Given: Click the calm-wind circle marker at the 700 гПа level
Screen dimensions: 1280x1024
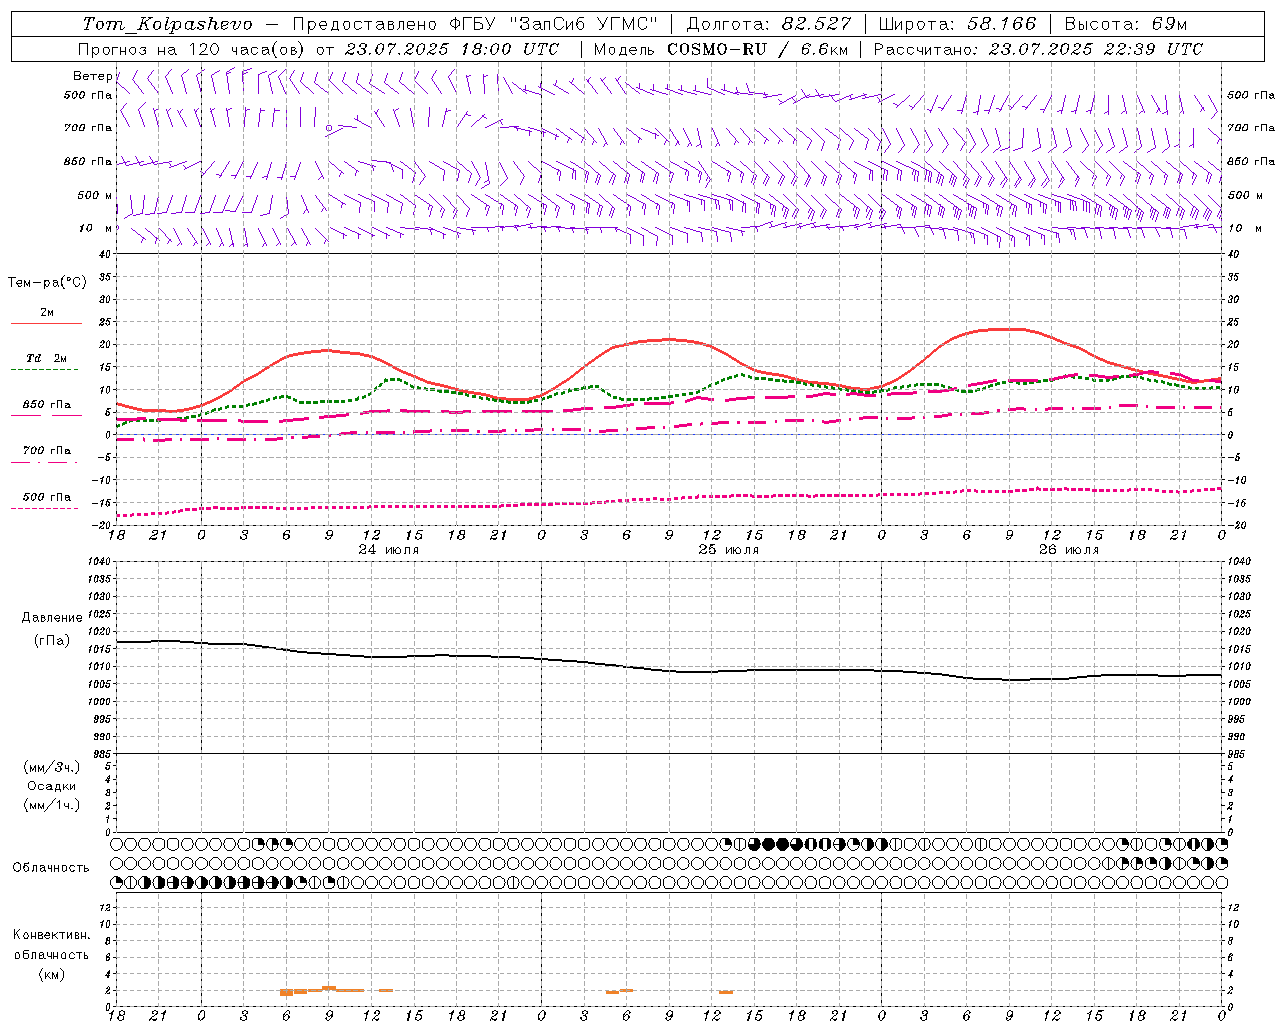Looking at the screenshot, I should pos(328,128).
